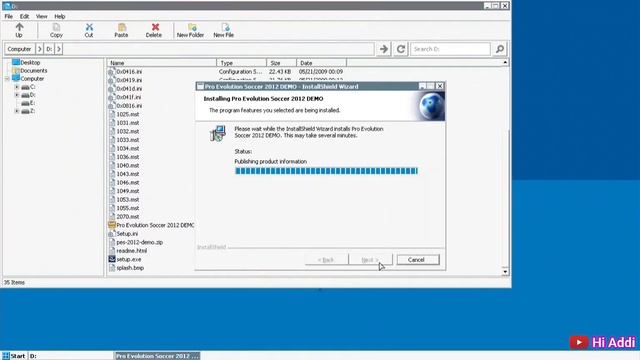Select the Desktop icon in sidebar
The width and height of the screenshot is (640, 360).
pos(16,62)
